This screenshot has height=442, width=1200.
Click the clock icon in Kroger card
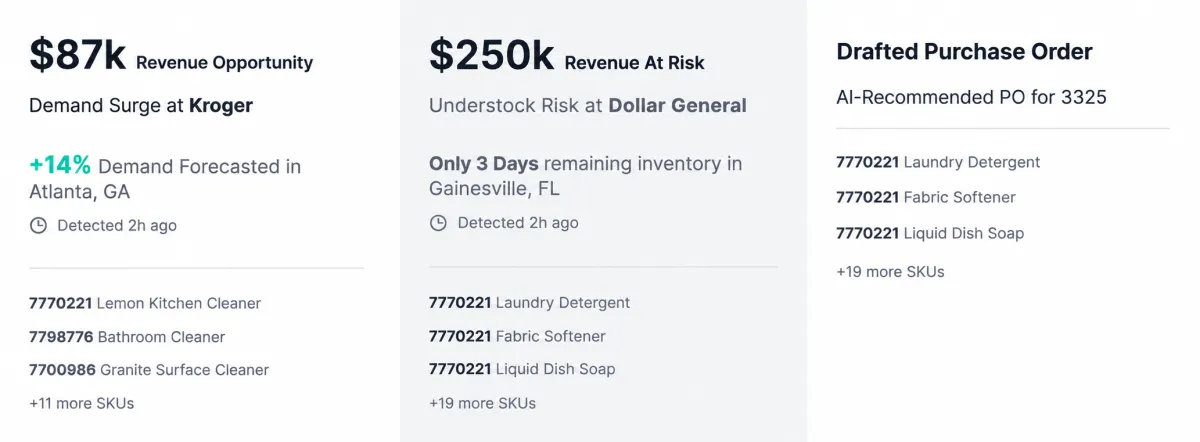click(38, 226)
